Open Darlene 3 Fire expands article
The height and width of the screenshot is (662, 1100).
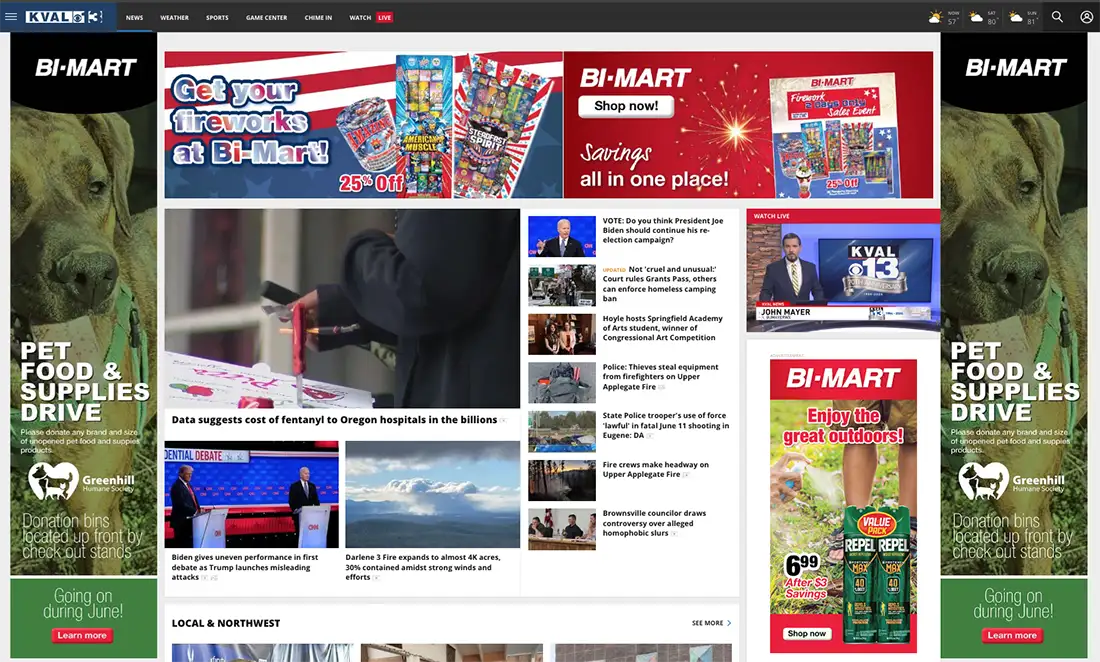(x=422, y=567)
